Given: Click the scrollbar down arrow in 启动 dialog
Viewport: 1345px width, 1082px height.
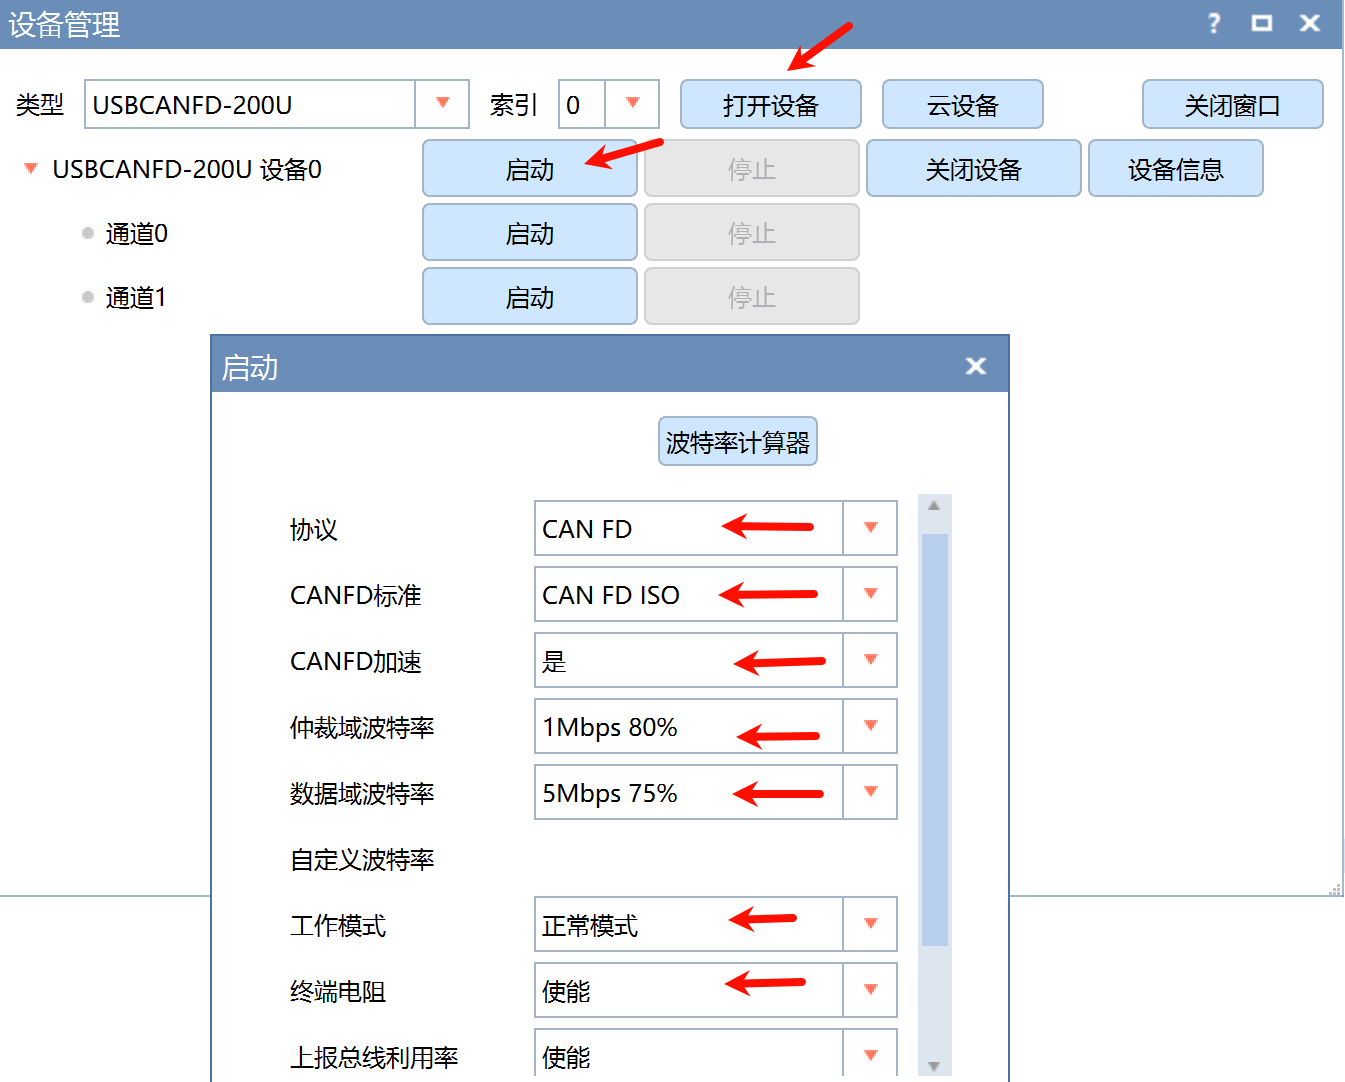Looking at the screenshot, I should (x=934, y=1066).
